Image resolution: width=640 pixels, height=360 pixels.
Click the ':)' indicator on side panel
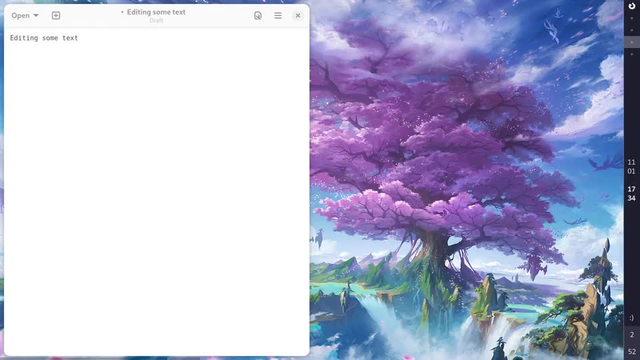tap(631, 318)
